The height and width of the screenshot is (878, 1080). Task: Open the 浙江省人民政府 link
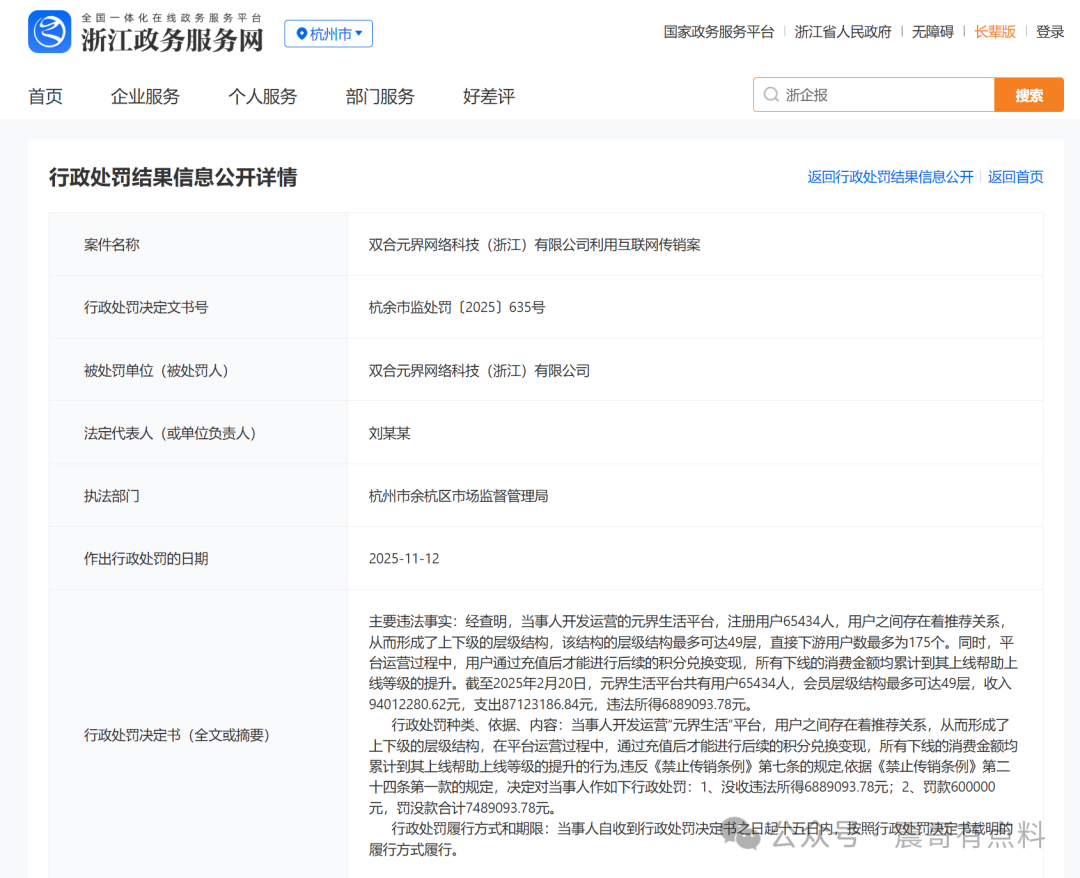[843, 32]
